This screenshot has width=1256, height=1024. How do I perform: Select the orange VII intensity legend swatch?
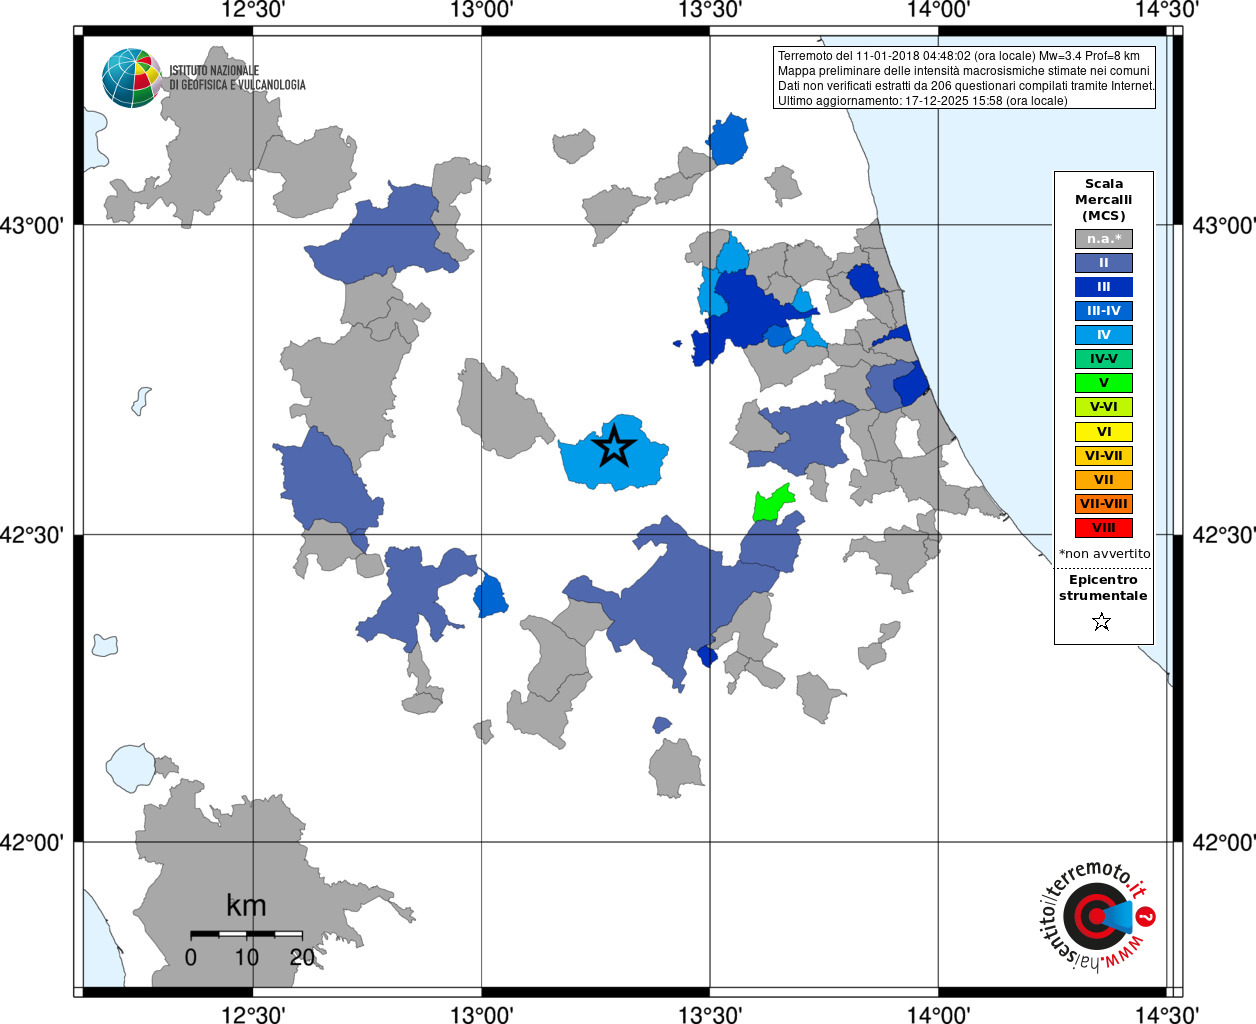(x=1104, y=480)
